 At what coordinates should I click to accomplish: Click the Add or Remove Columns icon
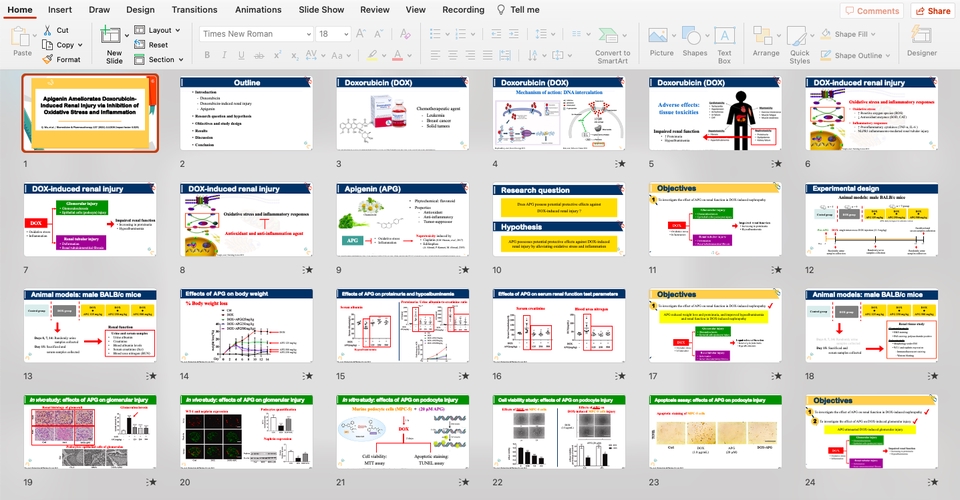click(x=577, y=34)
